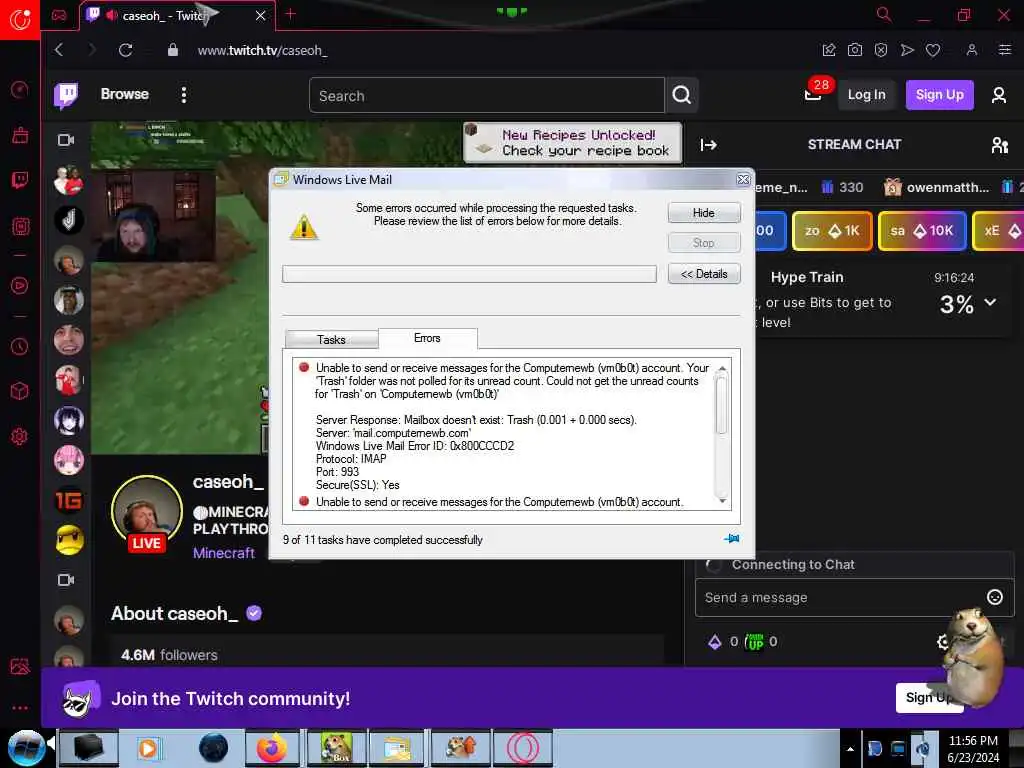1024x768 pixels.
Task: Close the Windows Live Mail dialog
Action: (743, 180)
